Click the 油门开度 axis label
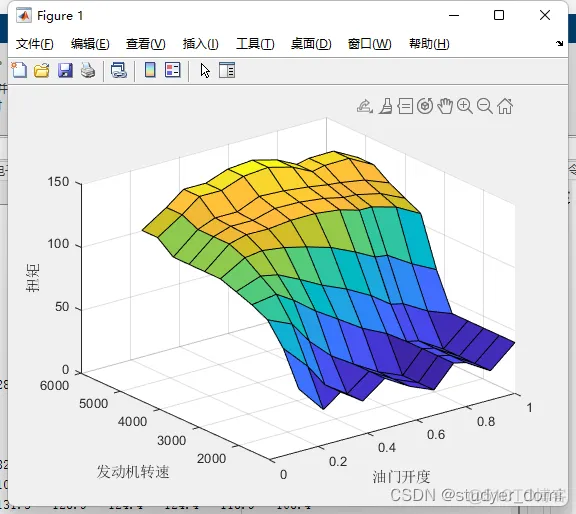Viewport: 576px width, 514px height. pos(401,477)
